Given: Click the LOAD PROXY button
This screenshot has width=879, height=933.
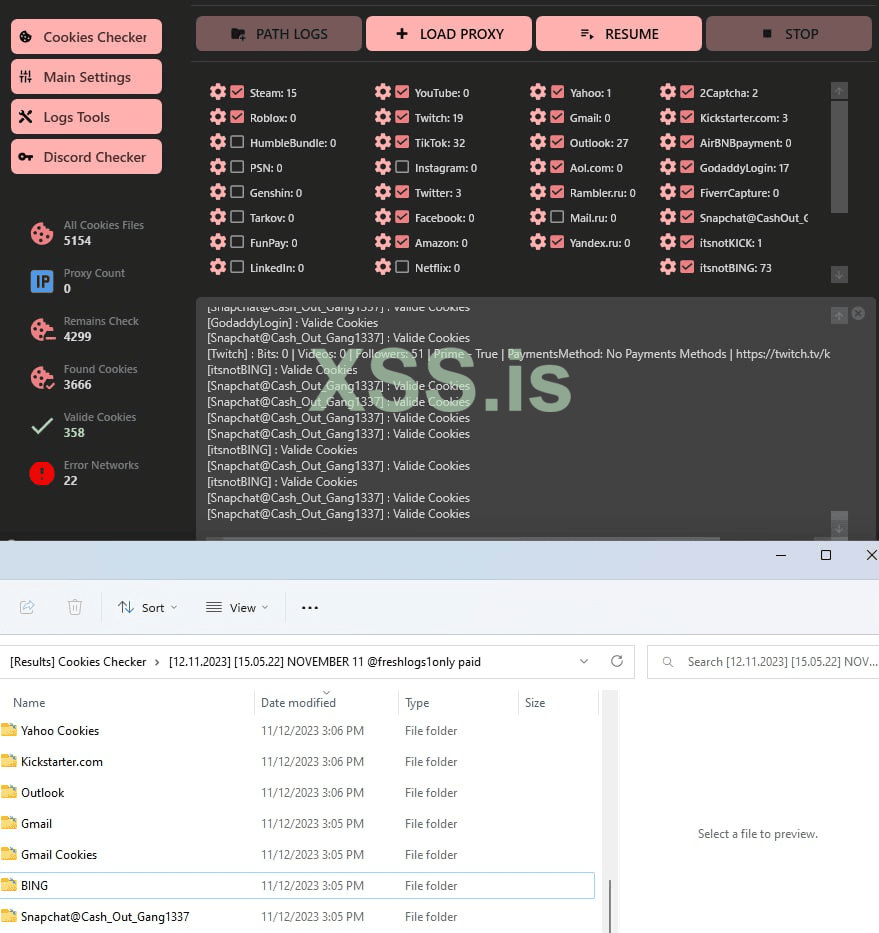Looking at the screenshot, I should [x=449, y=34].
